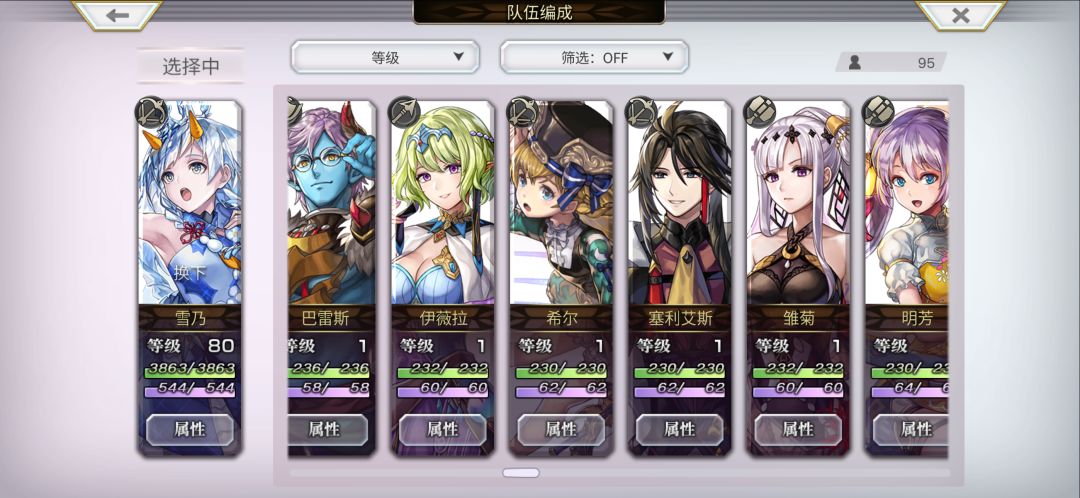Show 属性 for 伊薇拉
Viewport: 1080px width, 498px height.
(443, 430)
